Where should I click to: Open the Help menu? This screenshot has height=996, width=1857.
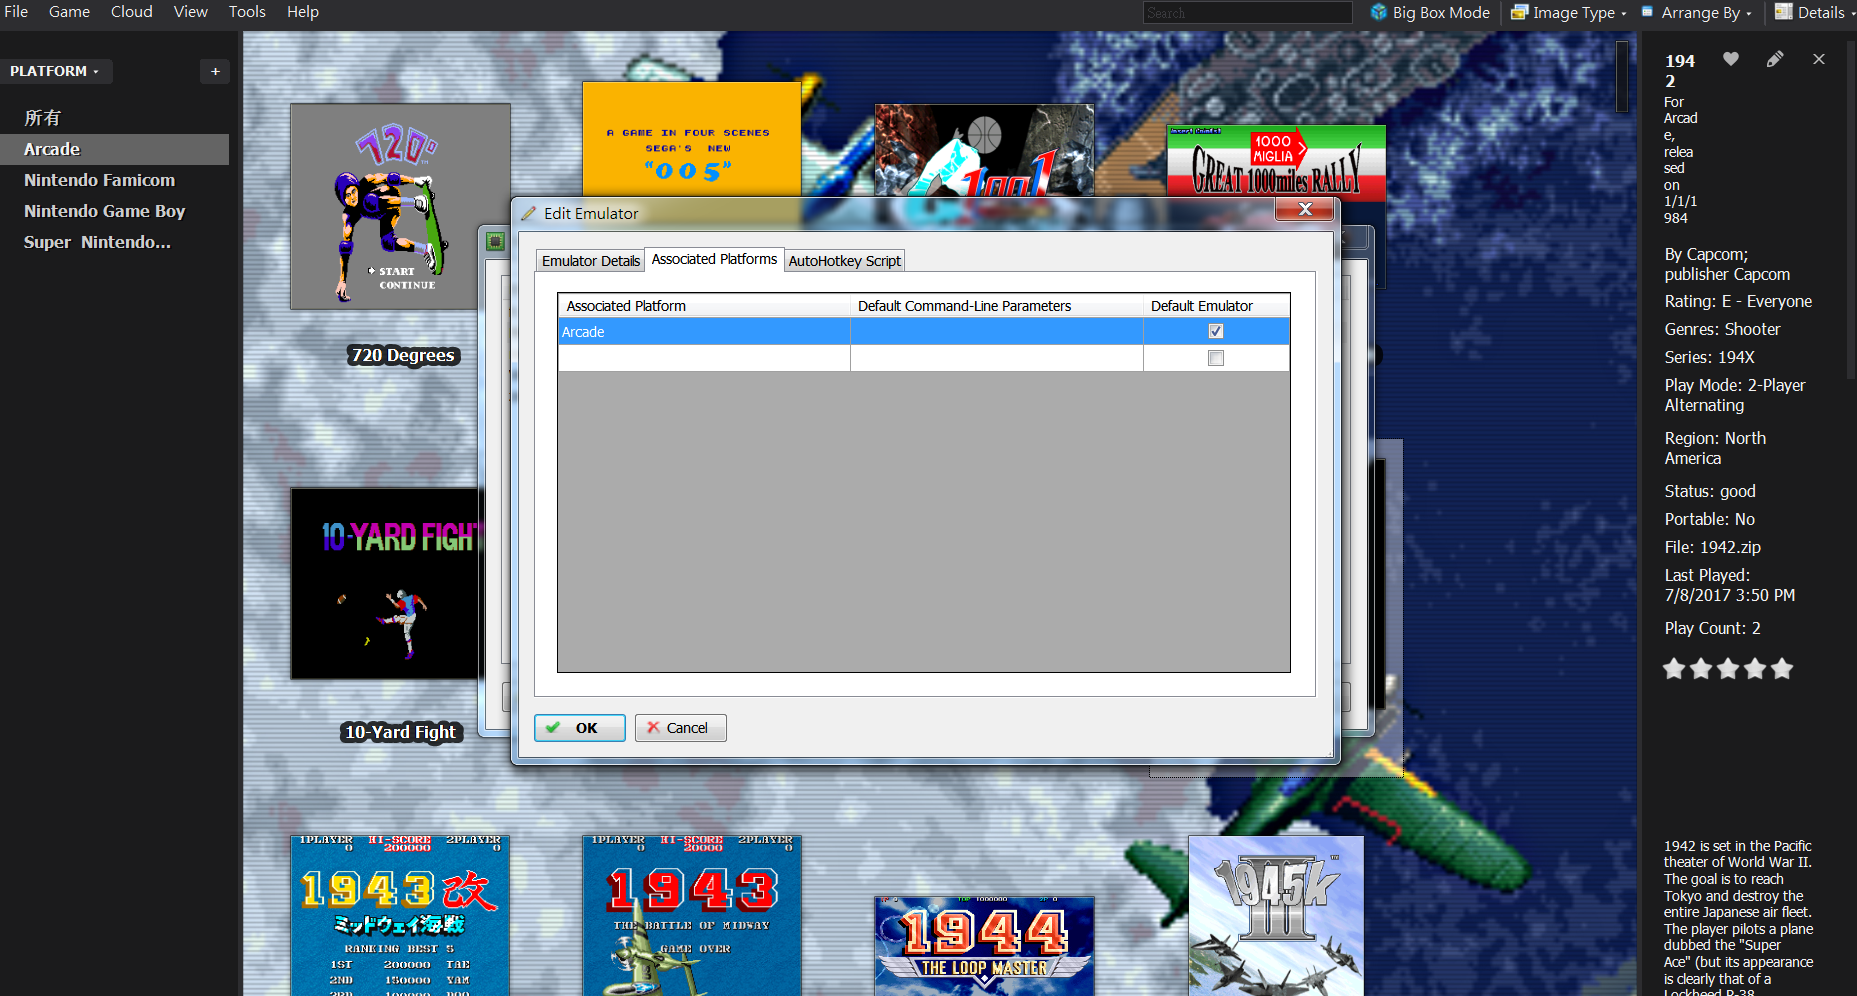(303, 12)
